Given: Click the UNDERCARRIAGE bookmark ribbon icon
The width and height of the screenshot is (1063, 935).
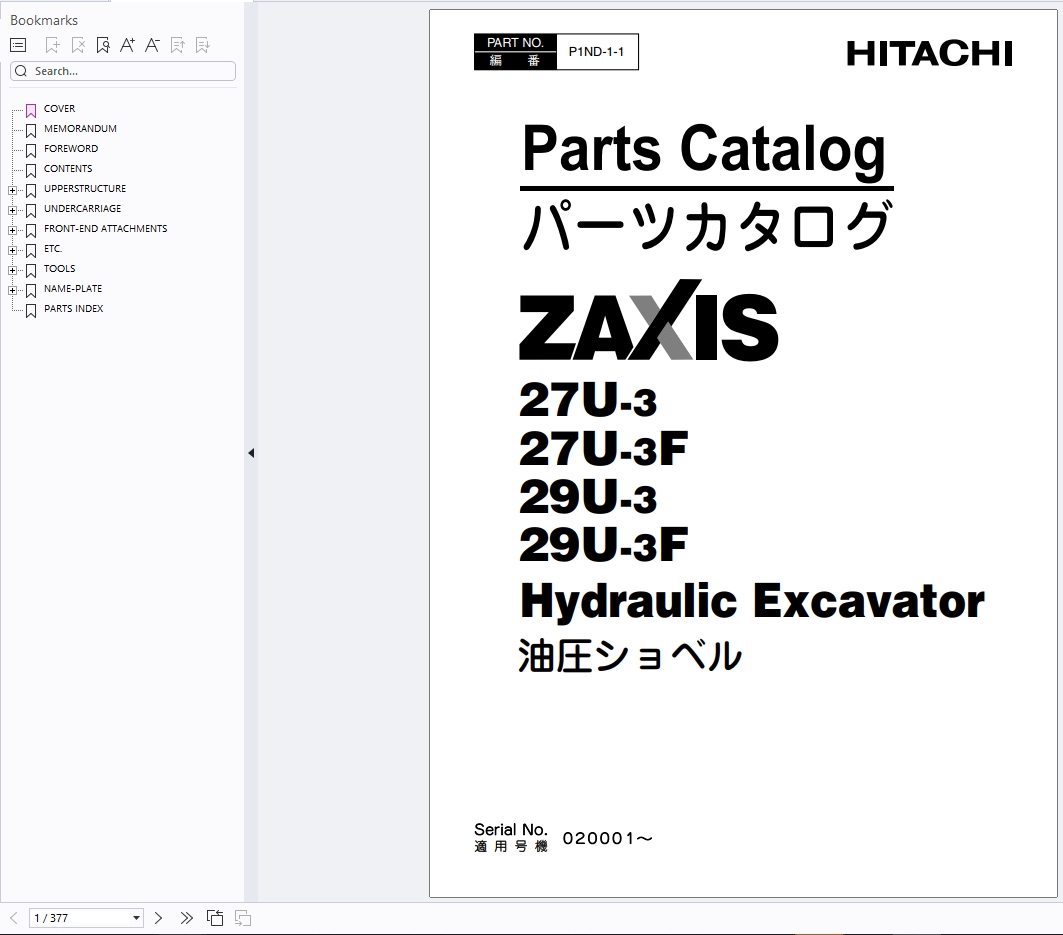Looking at the screenshot, I should click(31, 211).
